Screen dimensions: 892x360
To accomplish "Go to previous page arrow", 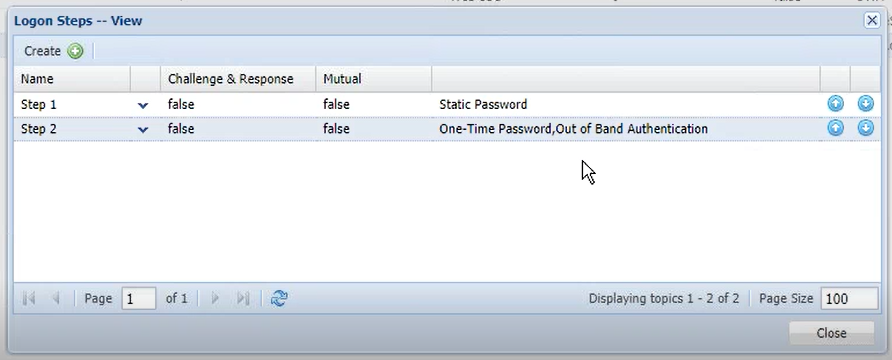I will coord(56,298).
